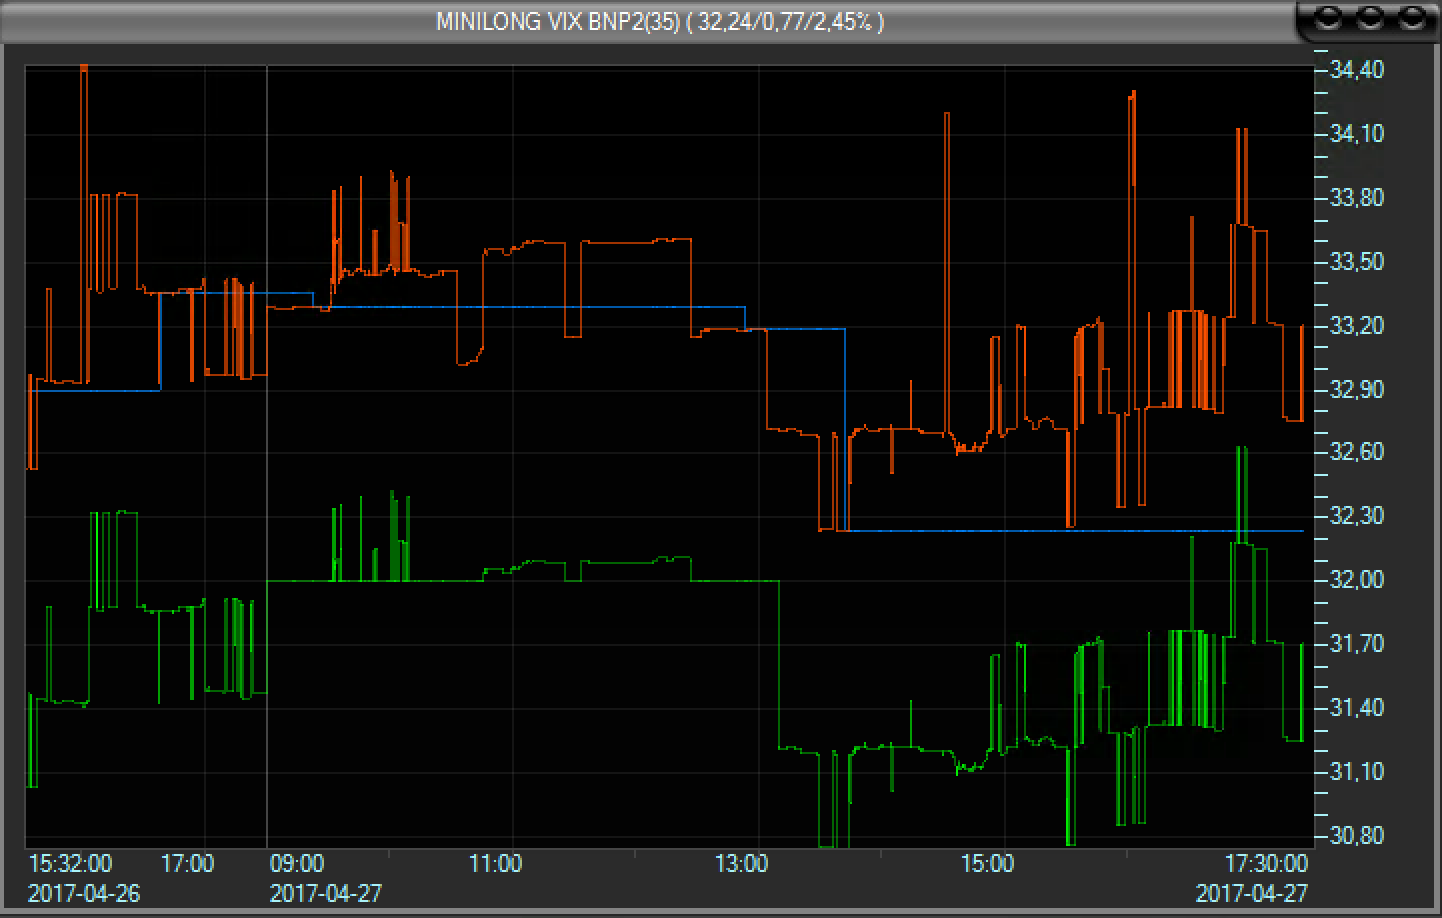The height and width of the screenshot is (918, 1442).
Task: Click the 15:32:00 start time label
Action: (70, 863)
